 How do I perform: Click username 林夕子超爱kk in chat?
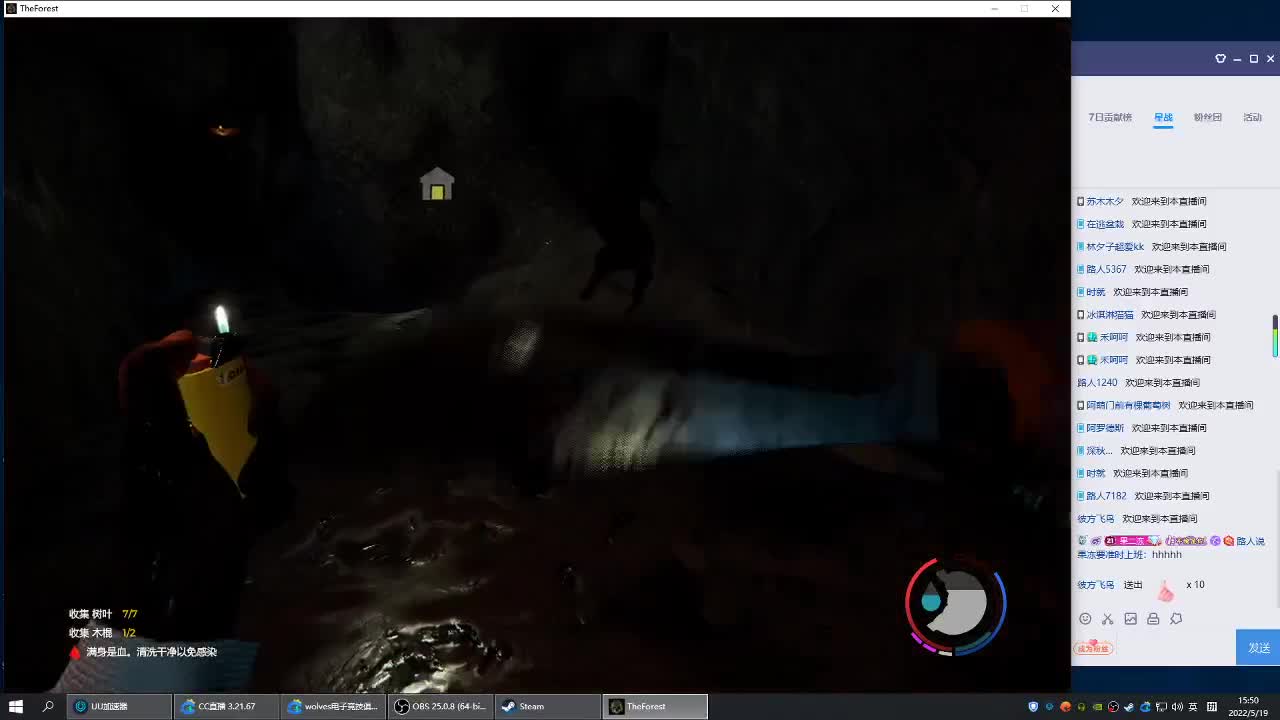tap(1115, 247)
